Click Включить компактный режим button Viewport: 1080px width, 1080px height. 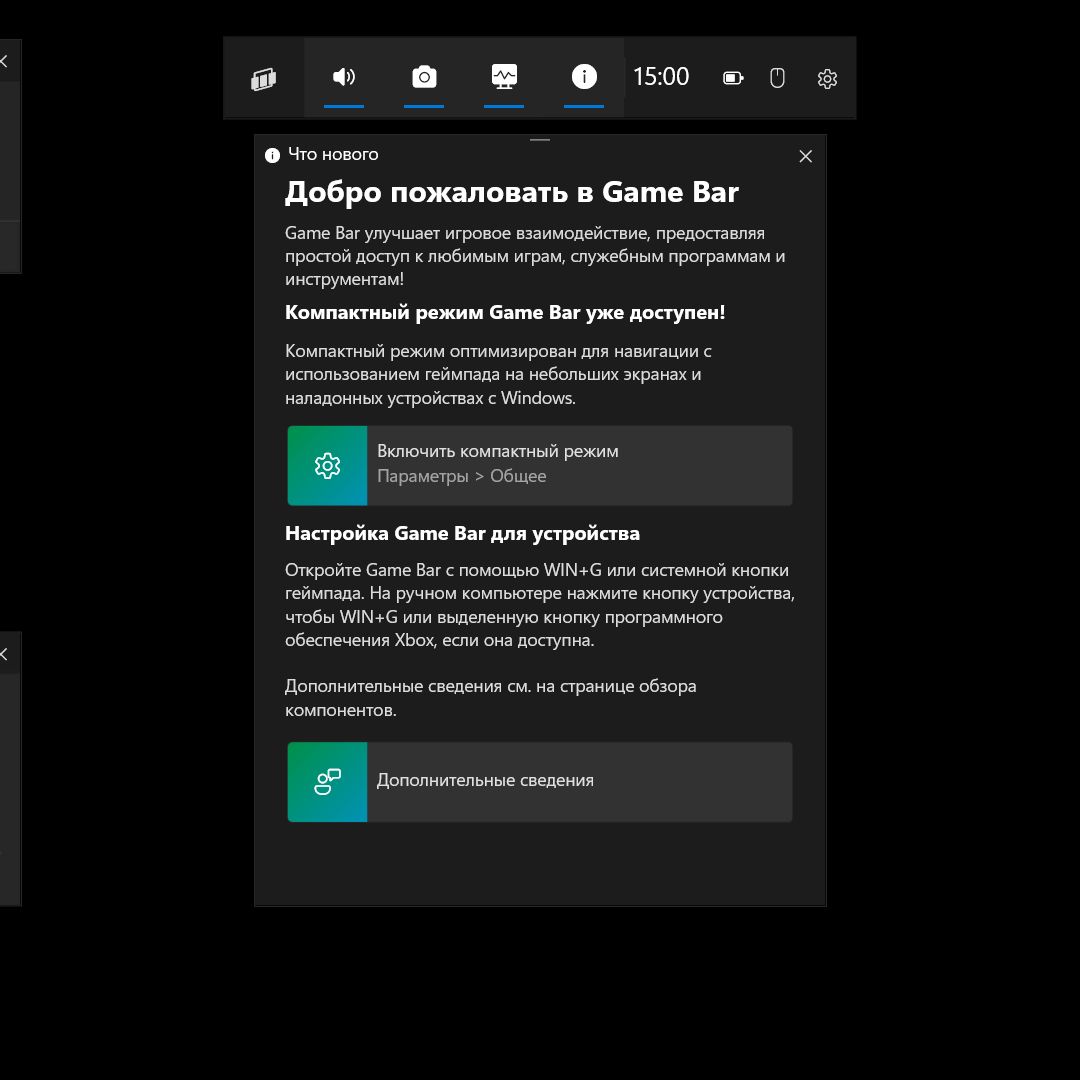coord(539,466)
